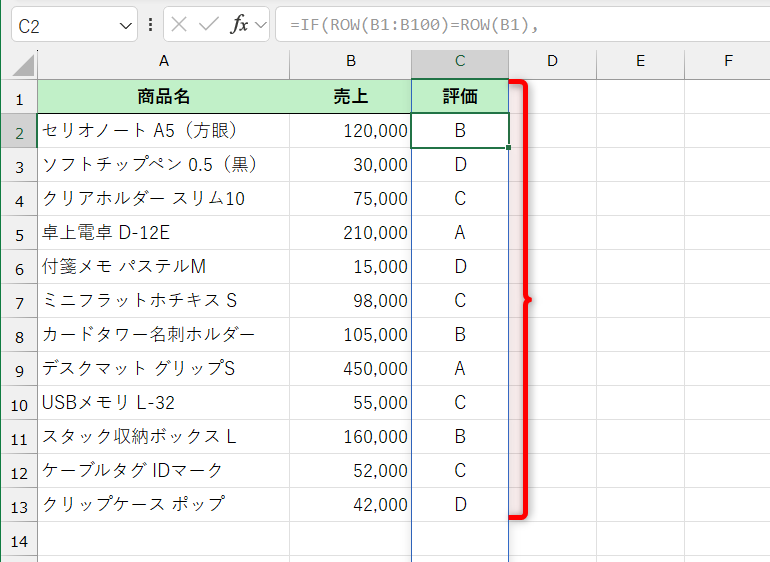Select row 8 header
The image size is (770, 562).
point(19,335)
